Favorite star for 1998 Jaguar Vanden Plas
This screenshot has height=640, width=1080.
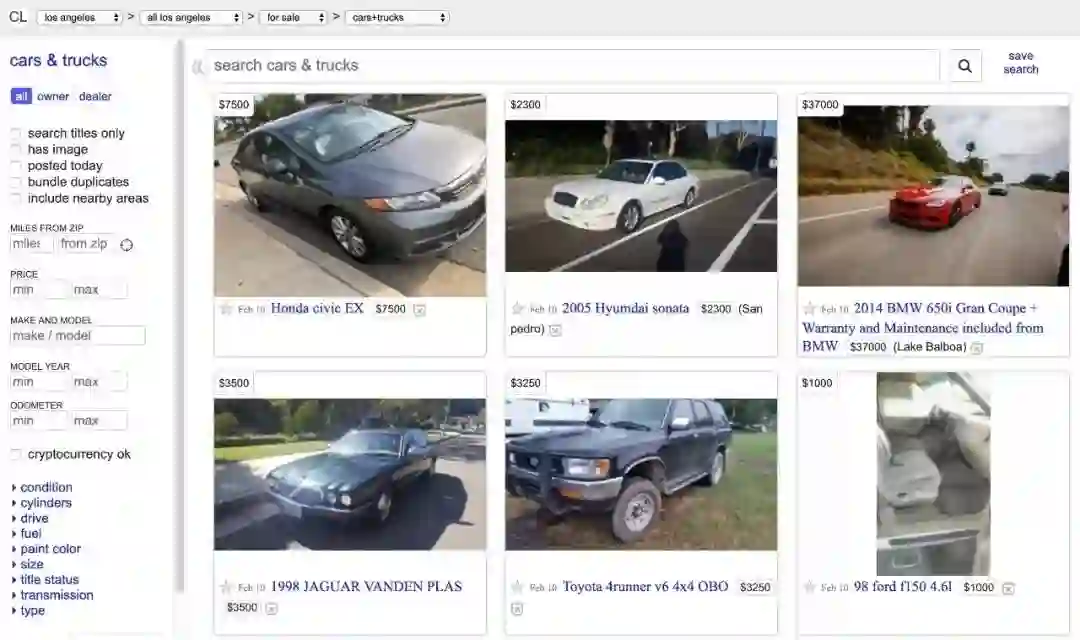click(x=225, y=587)
